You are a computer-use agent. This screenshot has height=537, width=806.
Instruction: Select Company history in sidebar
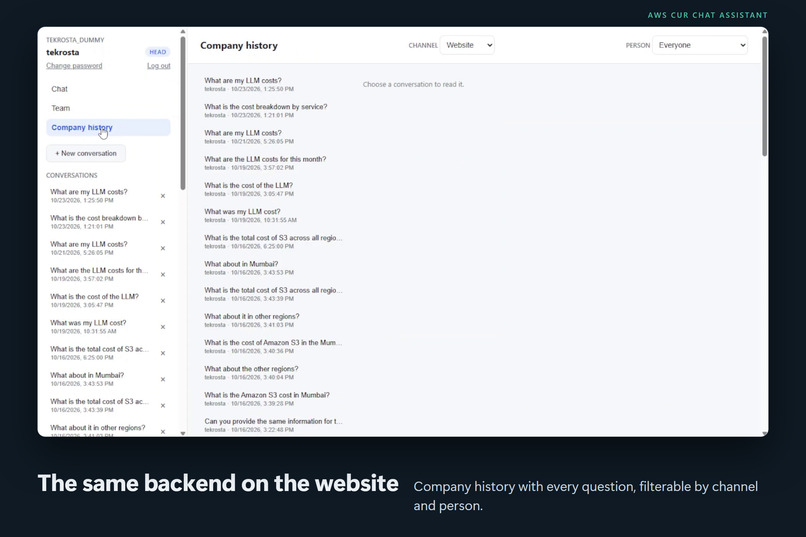click(108, 127)
